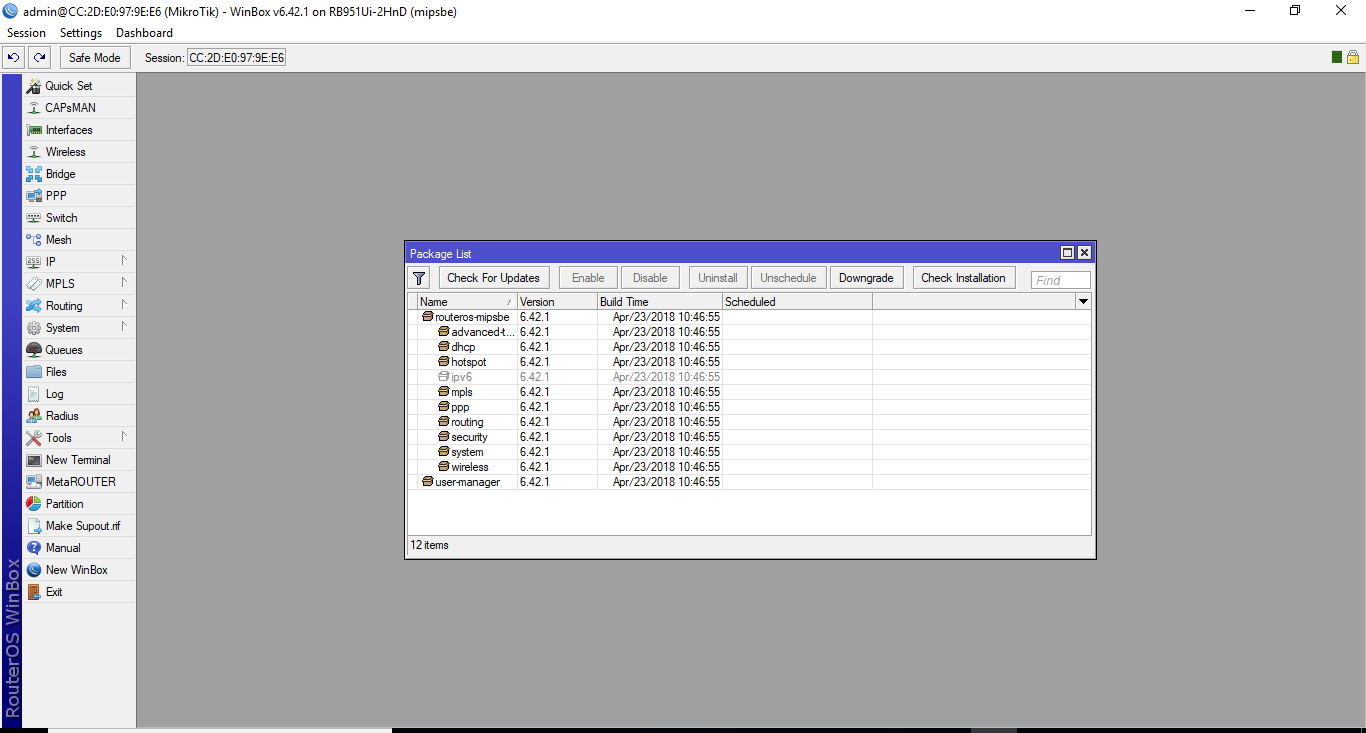Image resolution: width=1366 pixels, height=733 pixels.
Task: Click the Enable button in Package List
Action: pos(588,278)
